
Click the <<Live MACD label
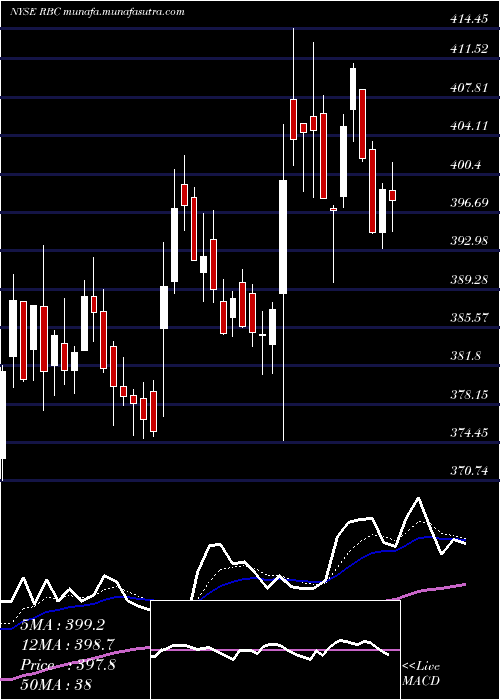pos(421,674)
